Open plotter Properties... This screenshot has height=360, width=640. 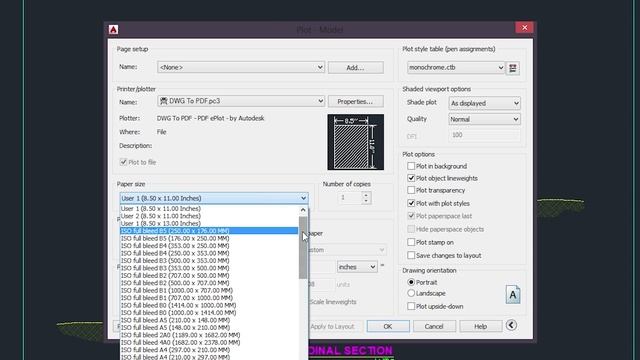[356, 101]
